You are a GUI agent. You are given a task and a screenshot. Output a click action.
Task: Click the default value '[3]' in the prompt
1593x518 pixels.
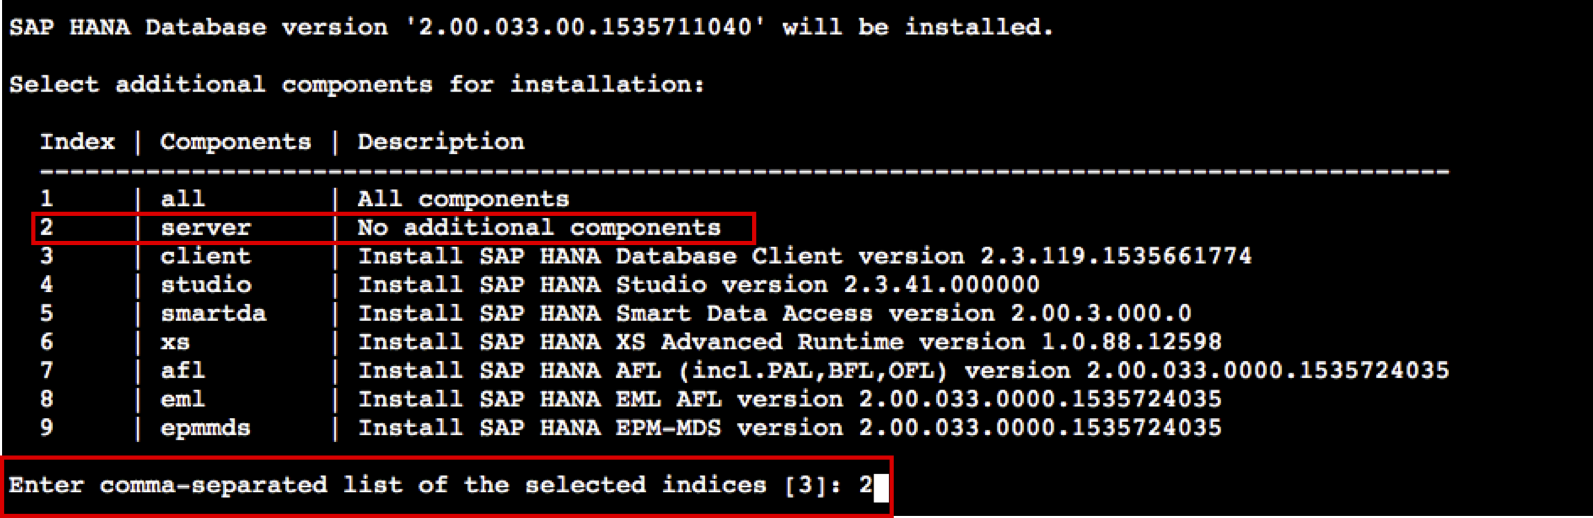click(x=805, y=486)
